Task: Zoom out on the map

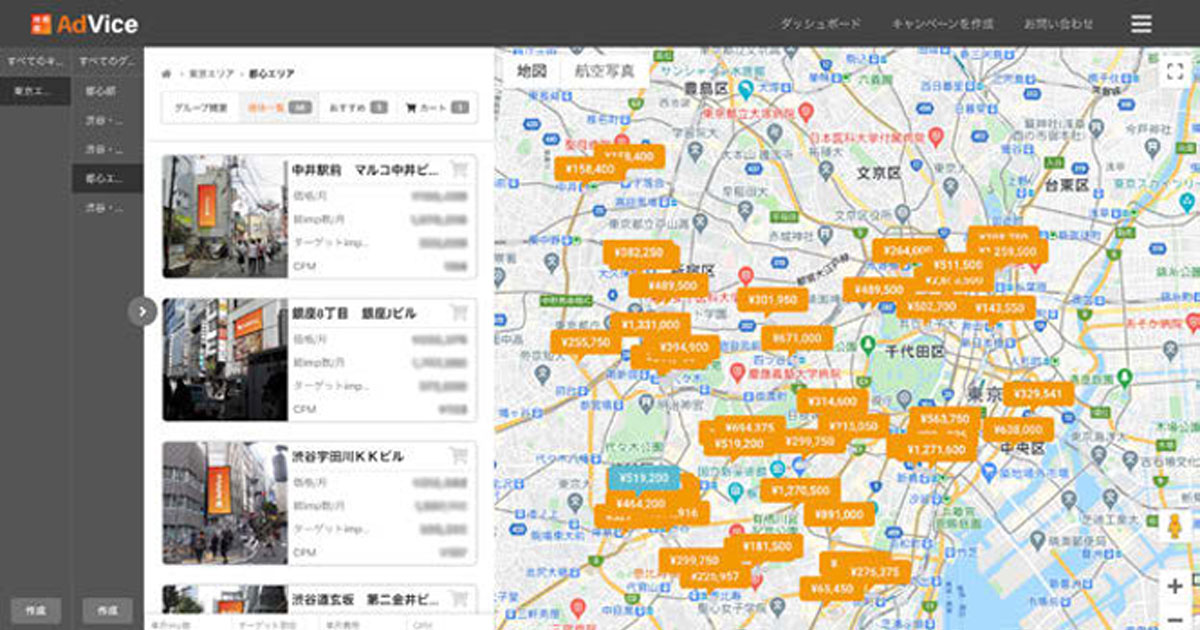Action: coord(1175,618)
